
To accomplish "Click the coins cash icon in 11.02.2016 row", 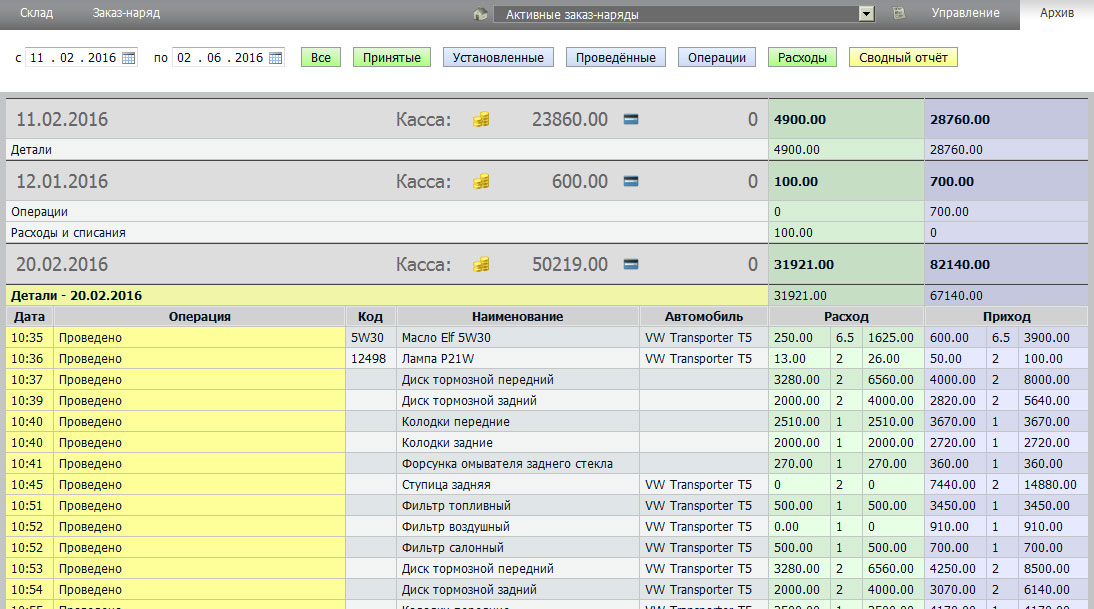I will pos(481,119).
